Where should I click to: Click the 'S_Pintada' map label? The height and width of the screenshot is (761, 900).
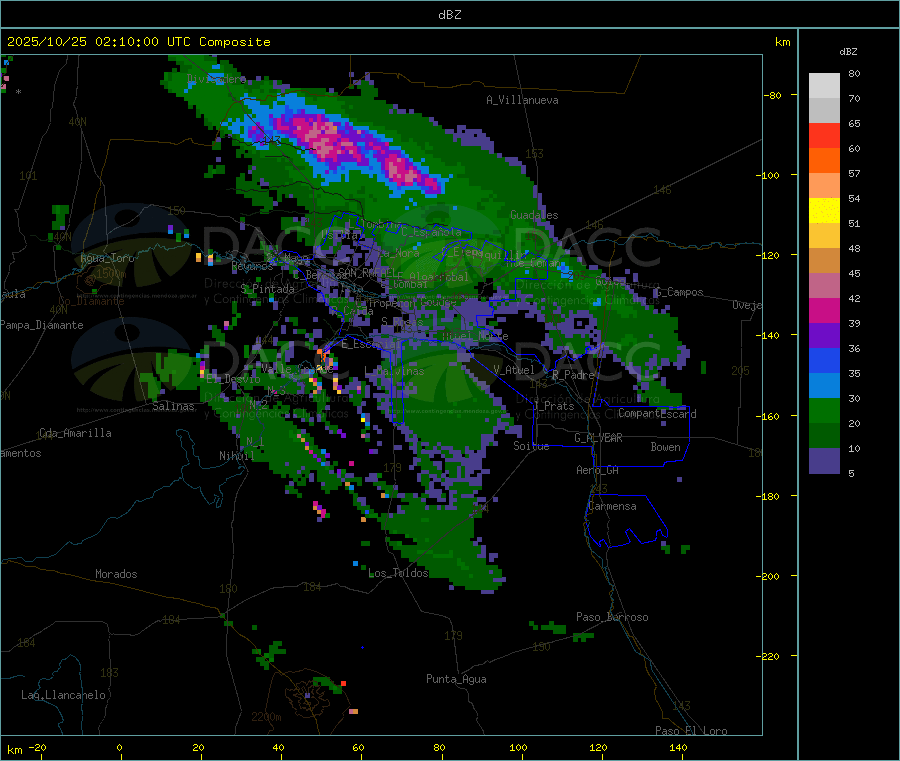267,289
